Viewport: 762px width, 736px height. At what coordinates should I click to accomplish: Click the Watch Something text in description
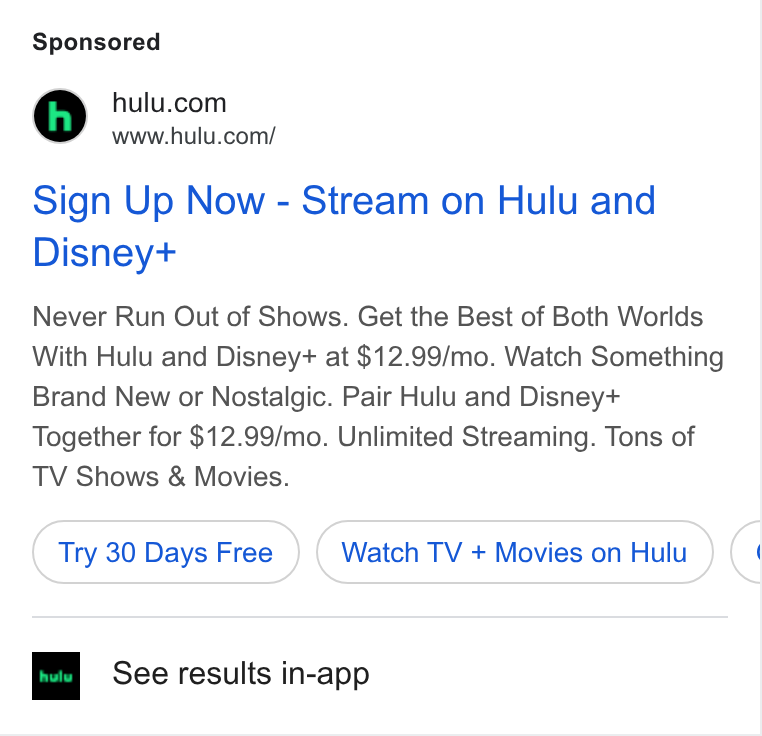coord(614,357)
